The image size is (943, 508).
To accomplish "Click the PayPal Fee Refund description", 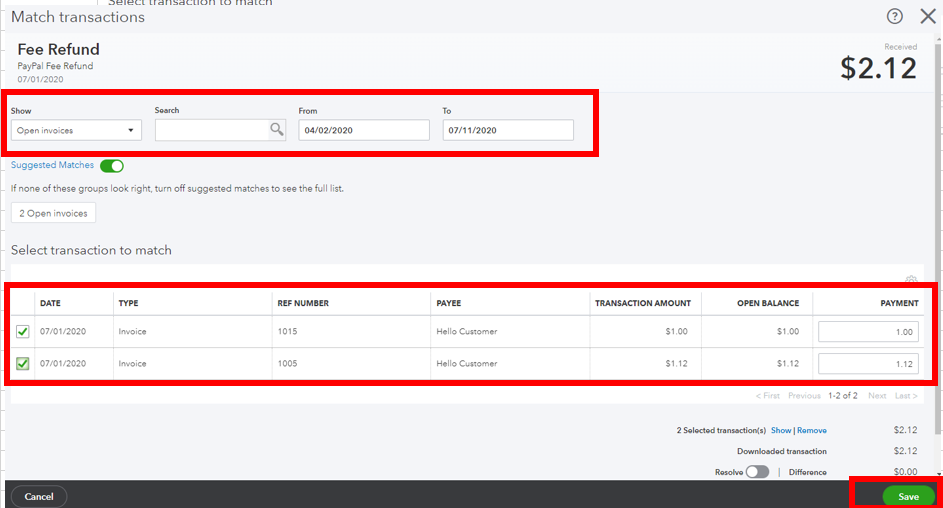I will (55, 66).
